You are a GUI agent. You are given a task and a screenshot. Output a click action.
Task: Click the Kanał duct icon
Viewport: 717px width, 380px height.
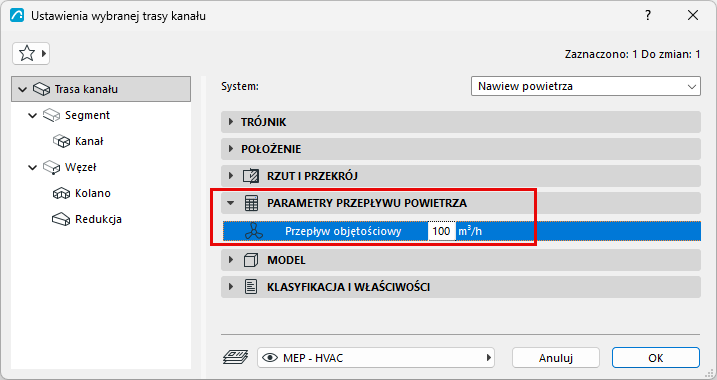[61, 141]
